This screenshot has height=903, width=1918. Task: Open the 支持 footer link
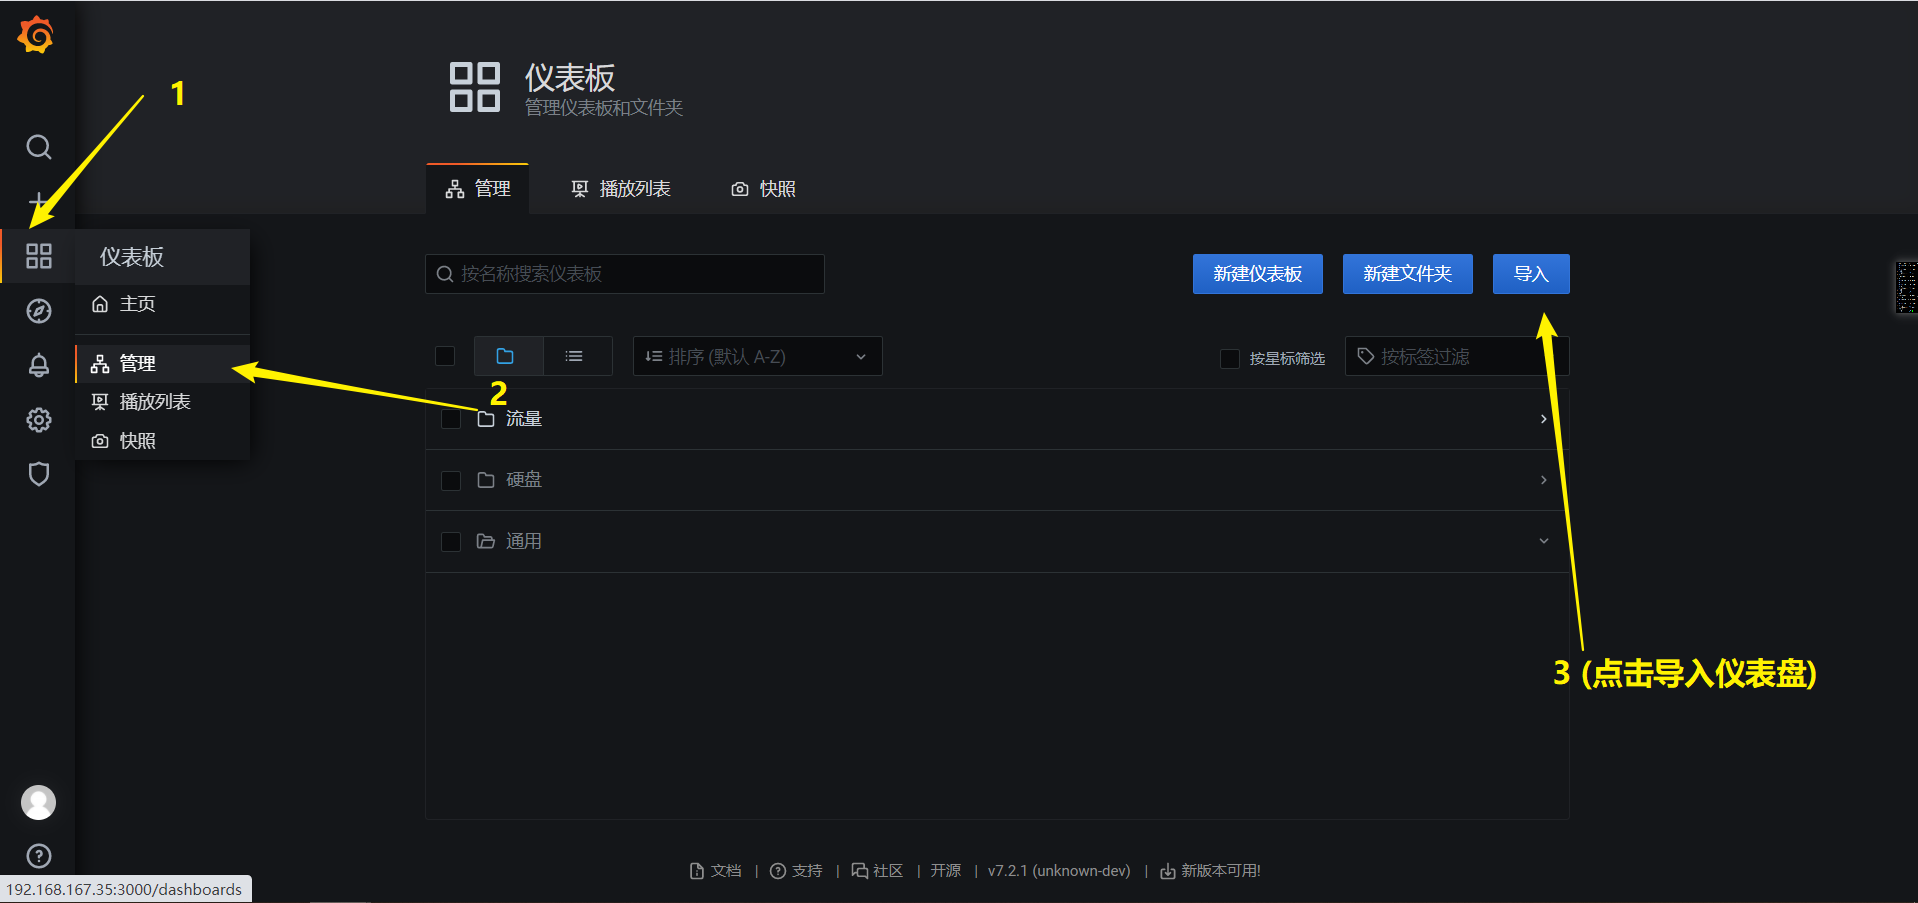[796, 871]
